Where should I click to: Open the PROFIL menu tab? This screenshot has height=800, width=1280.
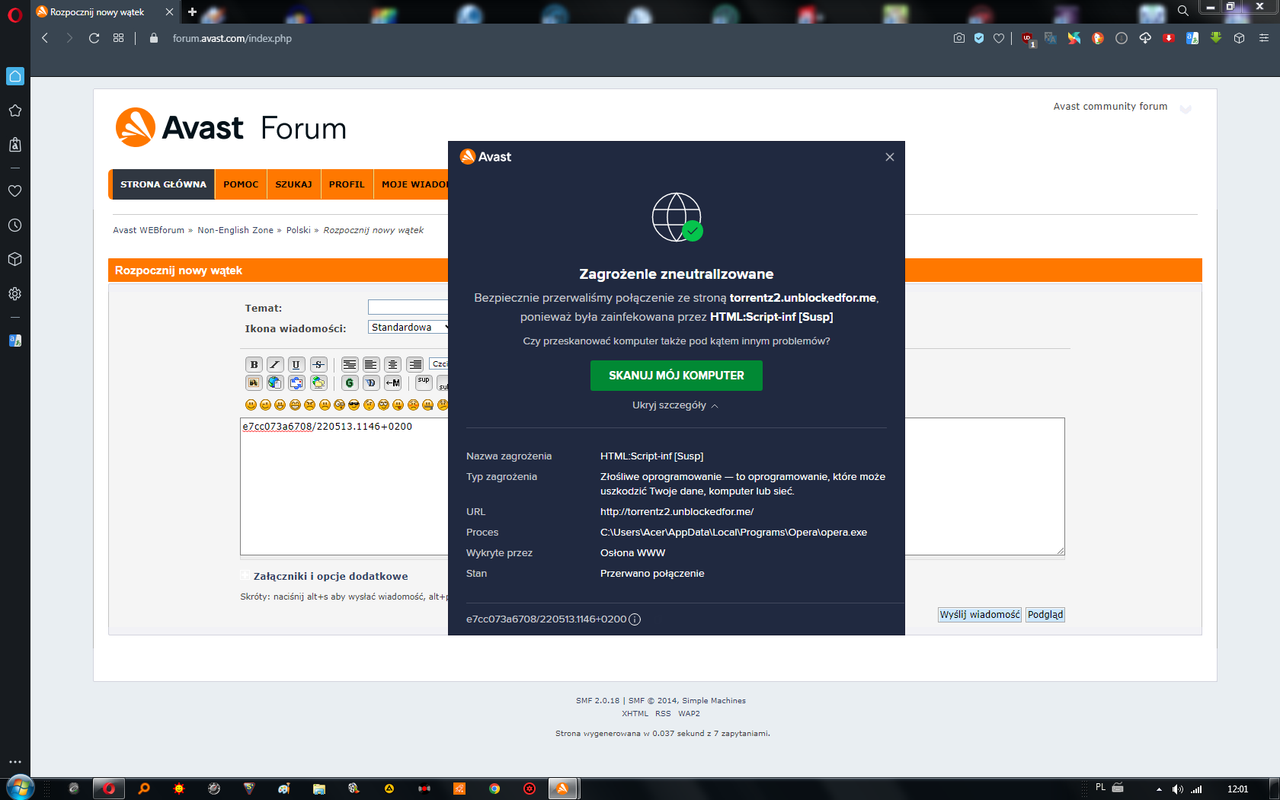point(347,184)
